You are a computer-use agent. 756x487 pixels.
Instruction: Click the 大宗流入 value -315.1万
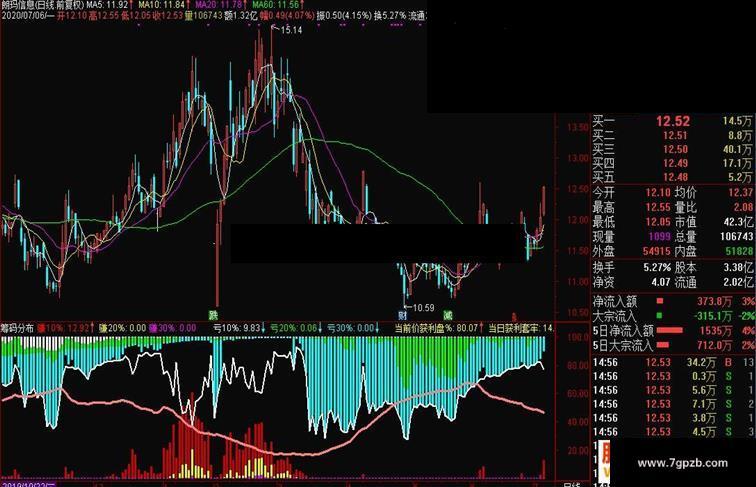point(712,316)
